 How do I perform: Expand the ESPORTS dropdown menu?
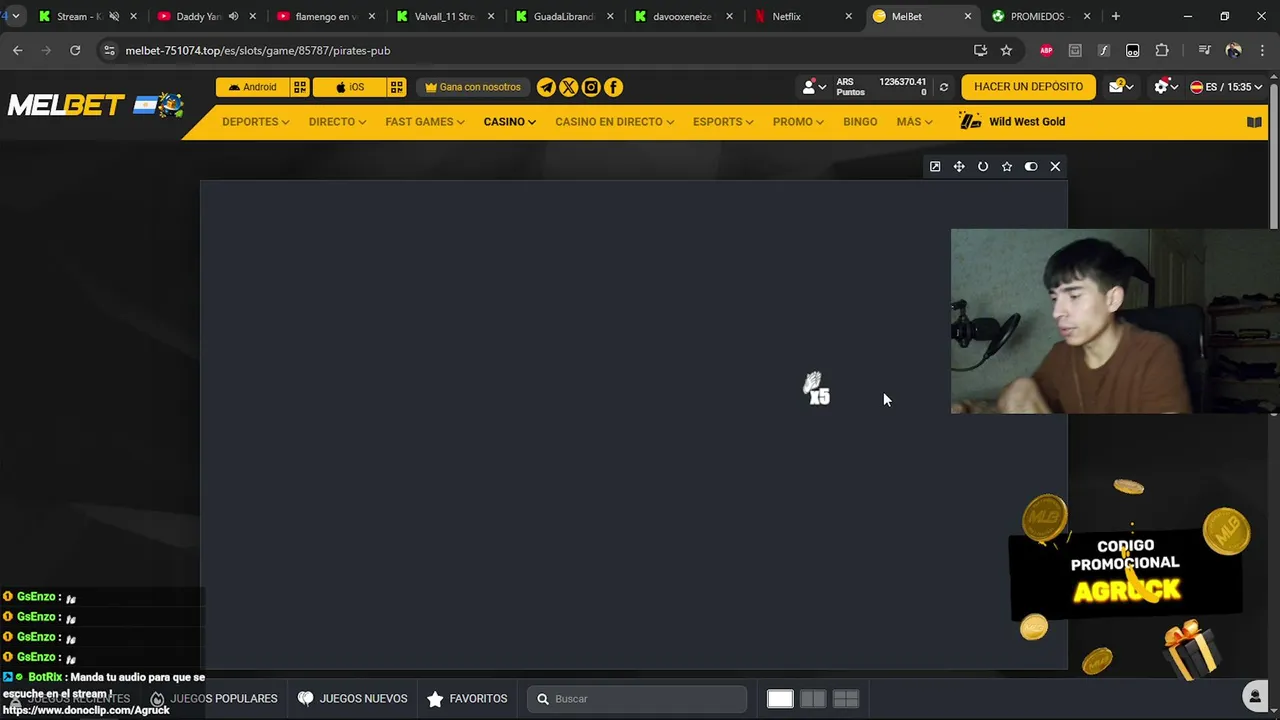[723, 122]
